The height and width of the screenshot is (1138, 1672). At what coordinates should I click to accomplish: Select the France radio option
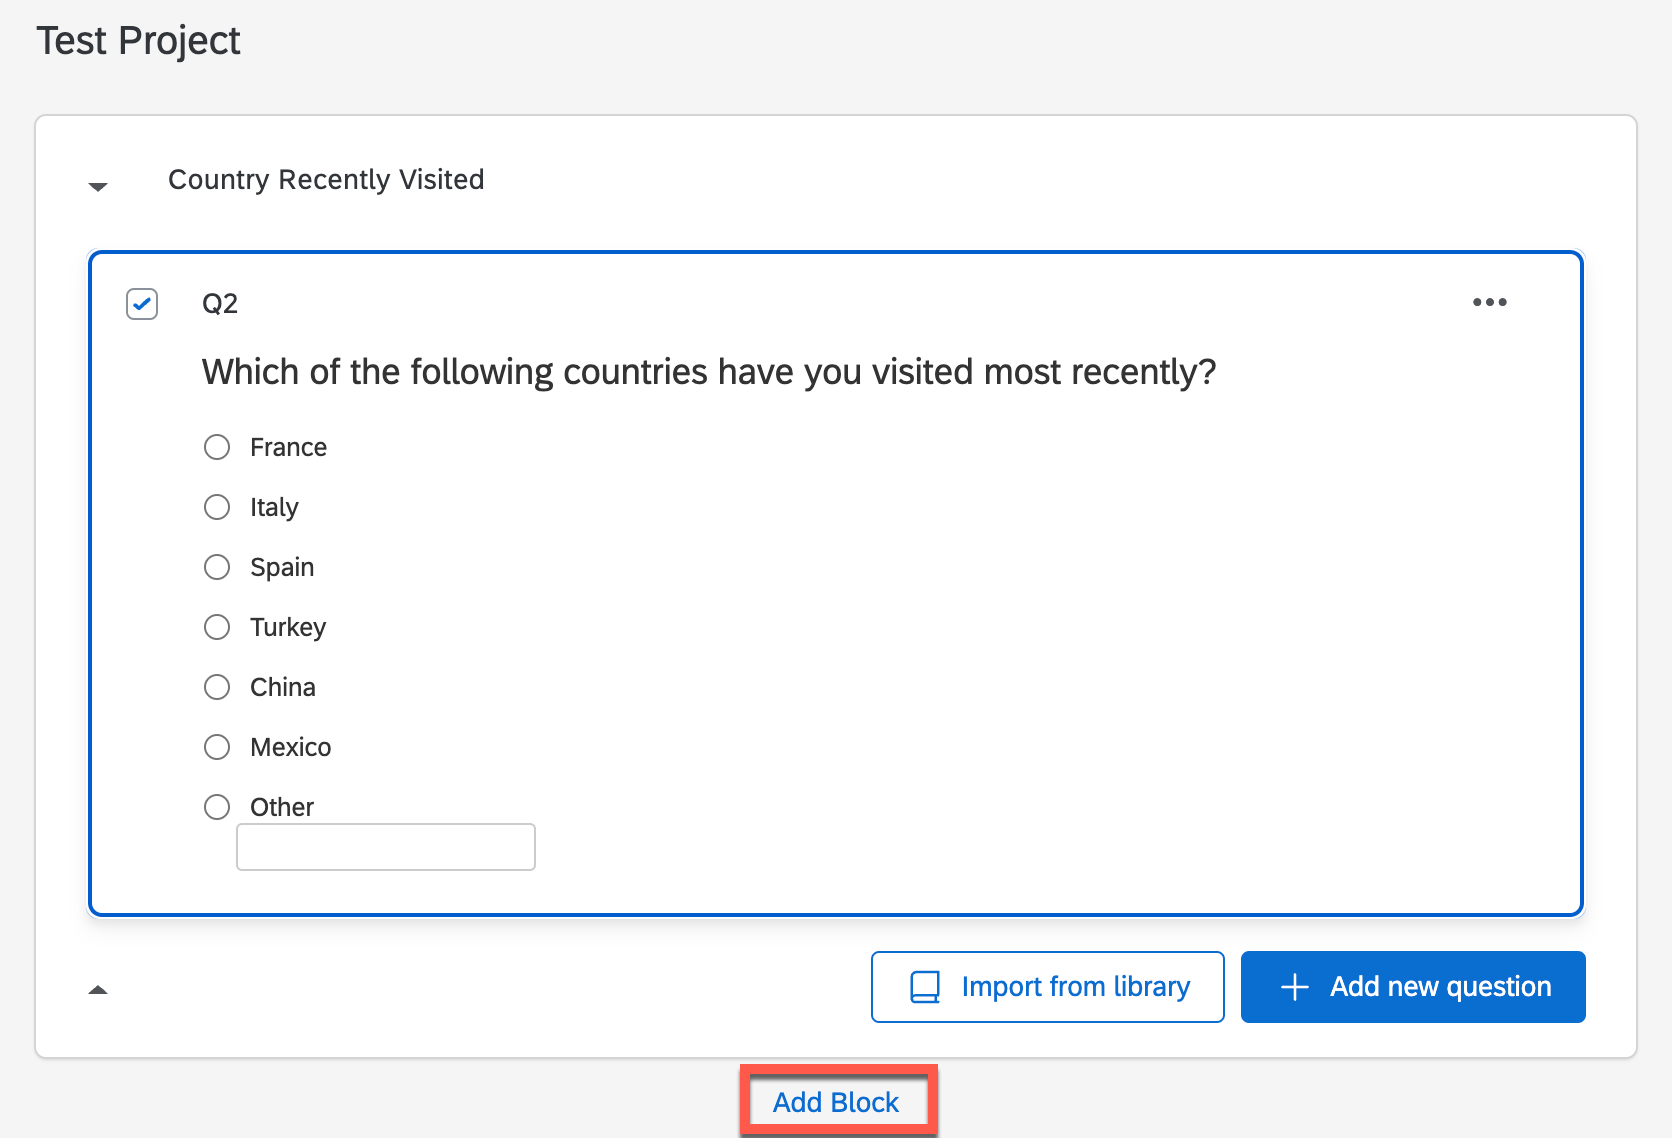pos(217,447)
